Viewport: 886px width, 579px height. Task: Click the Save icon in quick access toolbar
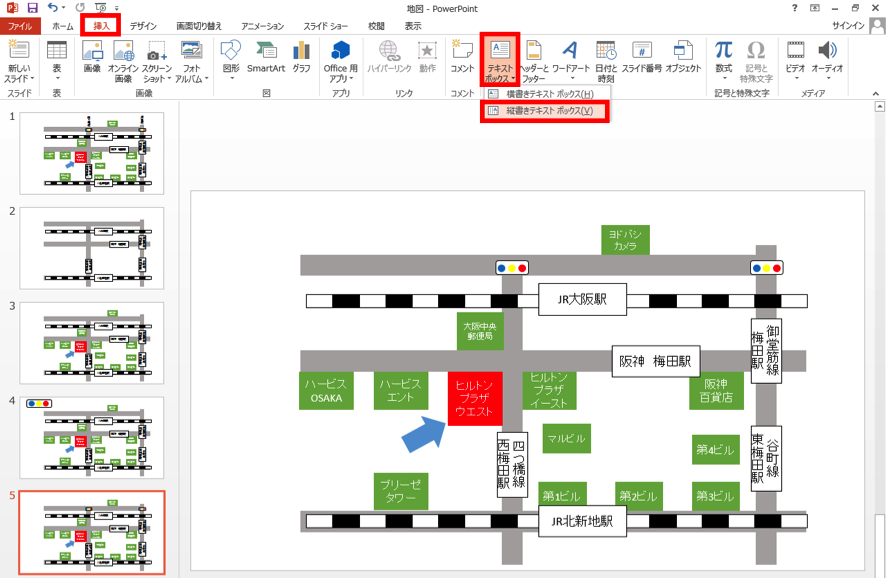(x=32, y=8)
